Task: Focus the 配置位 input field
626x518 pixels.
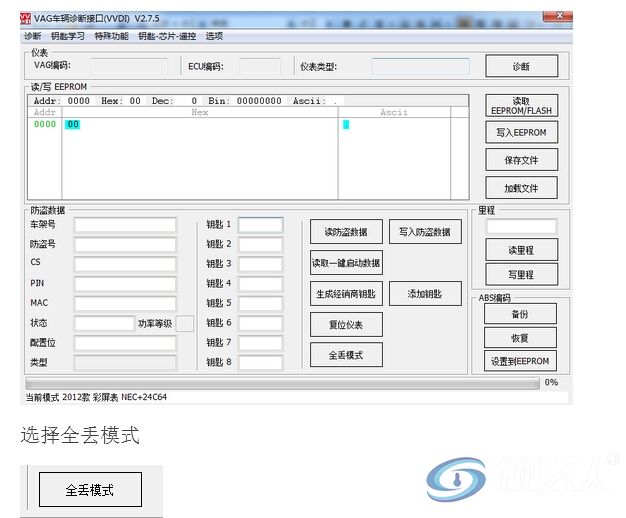Action: point(125,343)
